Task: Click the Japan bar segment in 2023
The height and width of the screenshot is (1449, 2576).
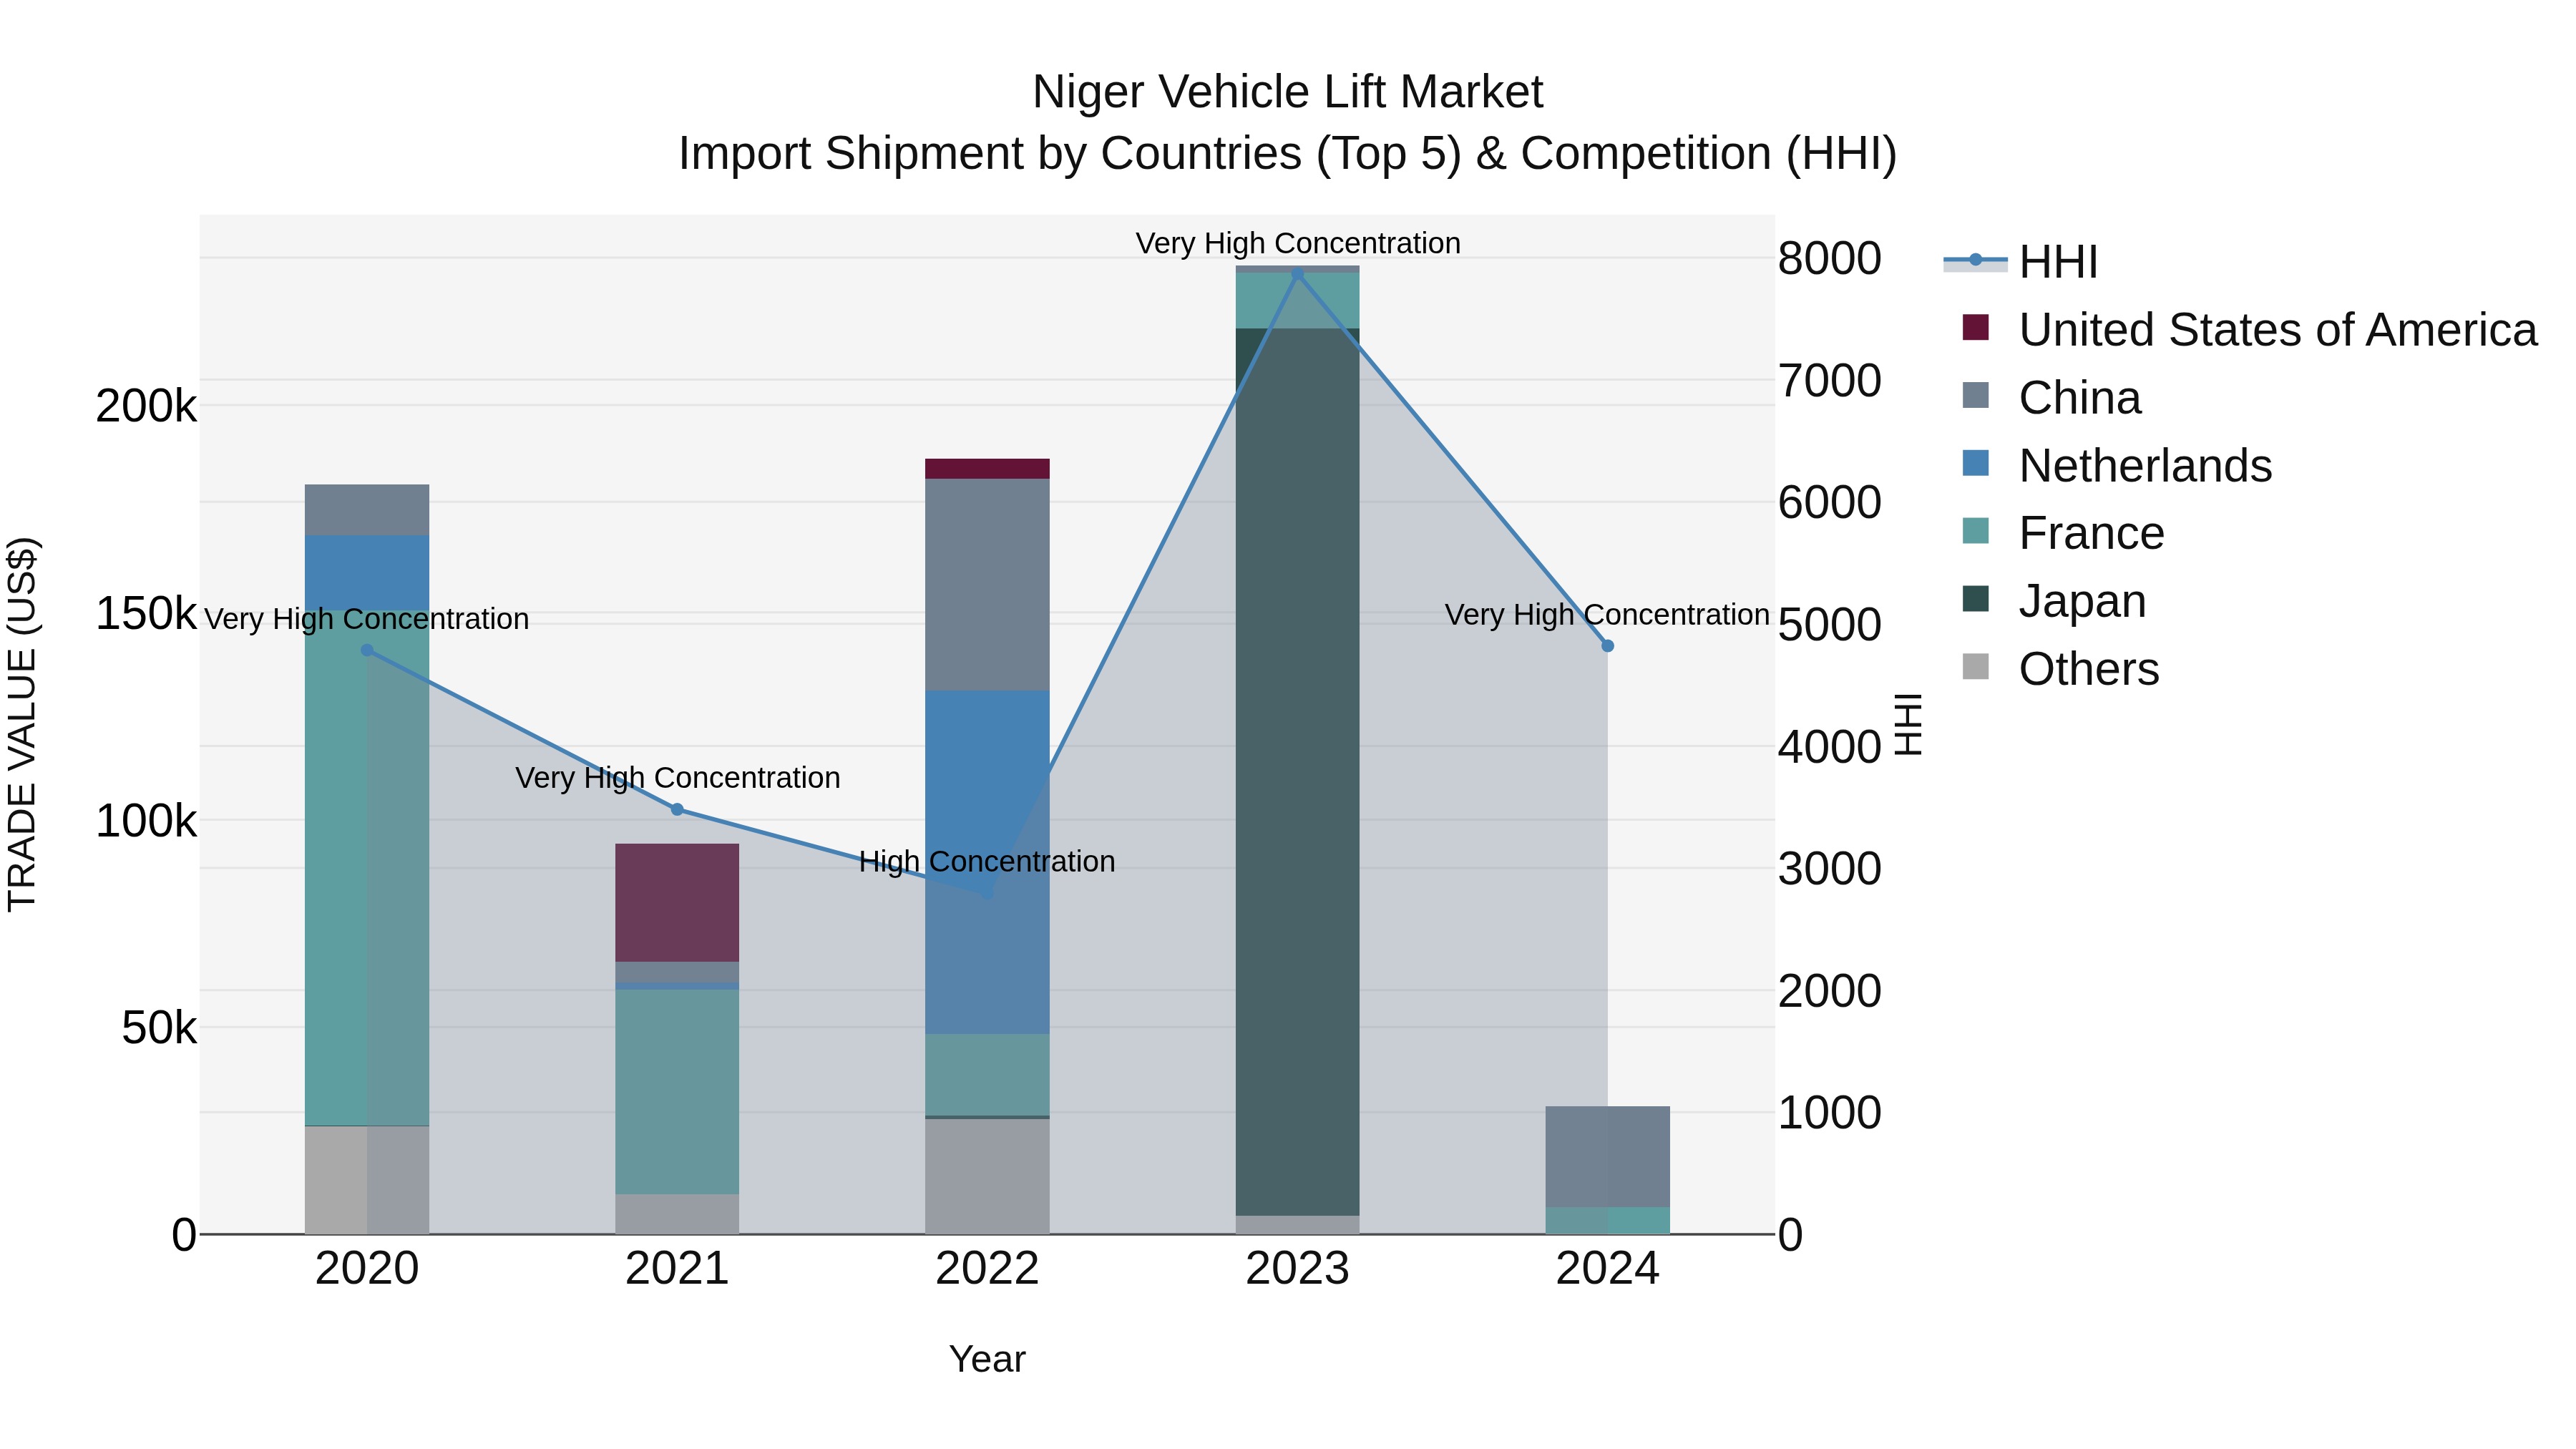Action: [1298, 772]
